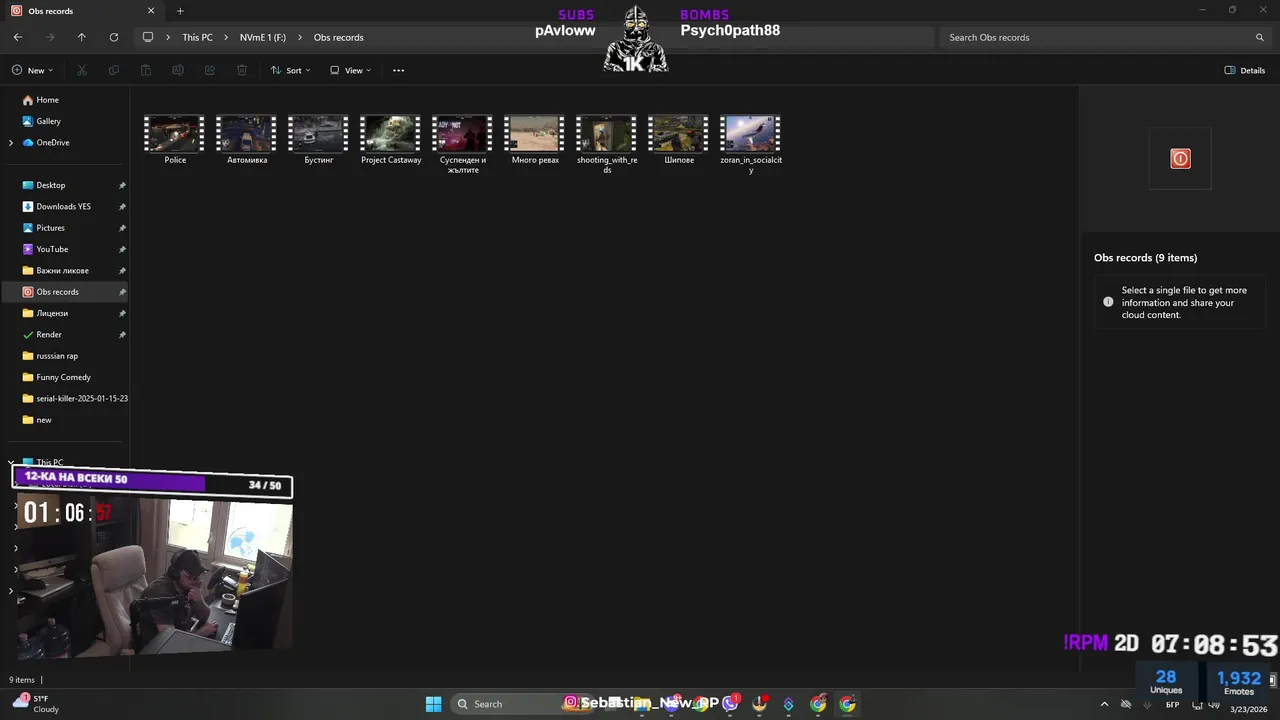The height and width of the screenshot is (720, 1280).
Task: Expand chevron after This PC breadcrumb
Action: point(227,37)
